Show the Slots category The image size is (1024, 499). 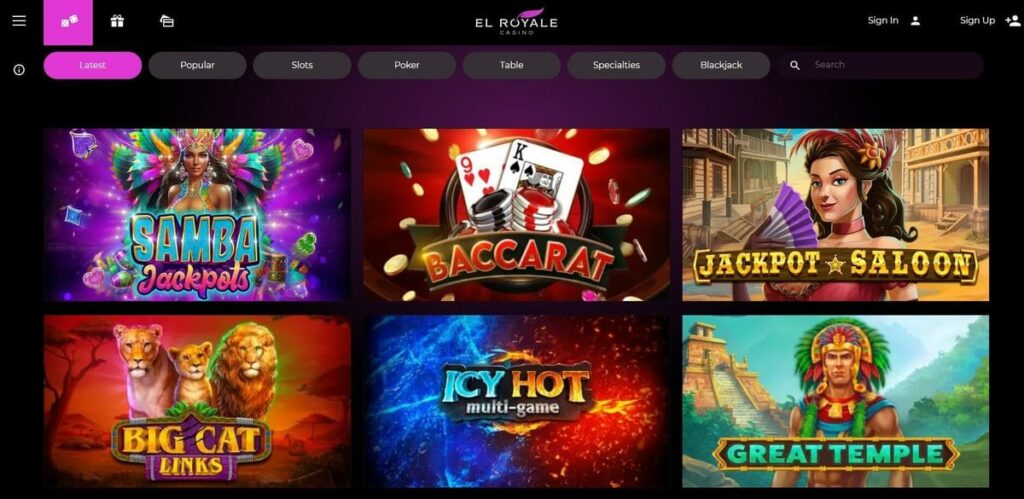click(302, 65)
